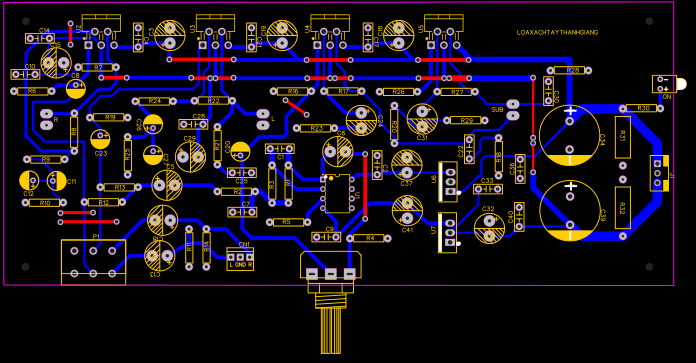Click the L output pads
This screenshot has width=696, height=363.
point(263,119)
